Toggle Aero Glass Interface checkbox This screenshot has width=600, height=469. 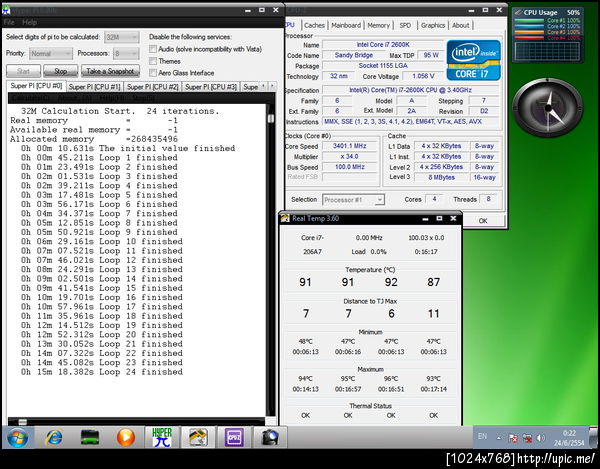[x=153, y=73]
